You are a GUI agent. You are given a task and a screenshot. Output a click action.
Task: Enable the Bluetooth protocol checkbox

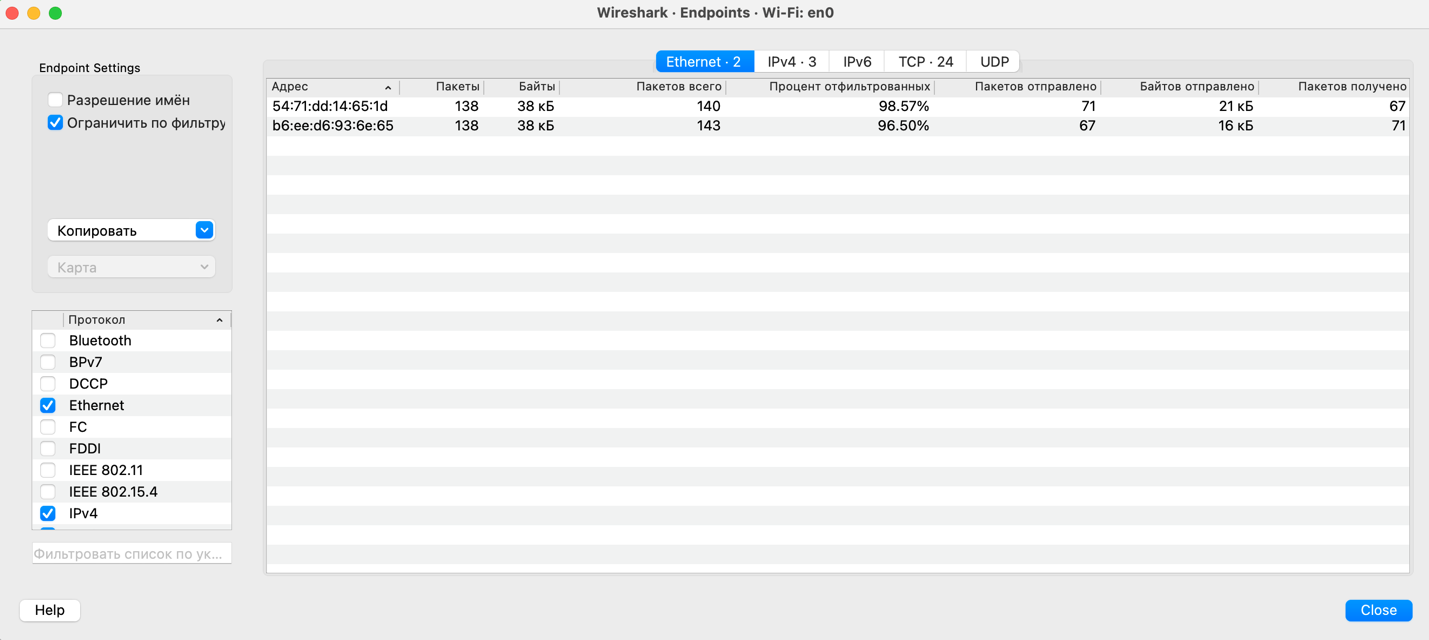[48, 341]
